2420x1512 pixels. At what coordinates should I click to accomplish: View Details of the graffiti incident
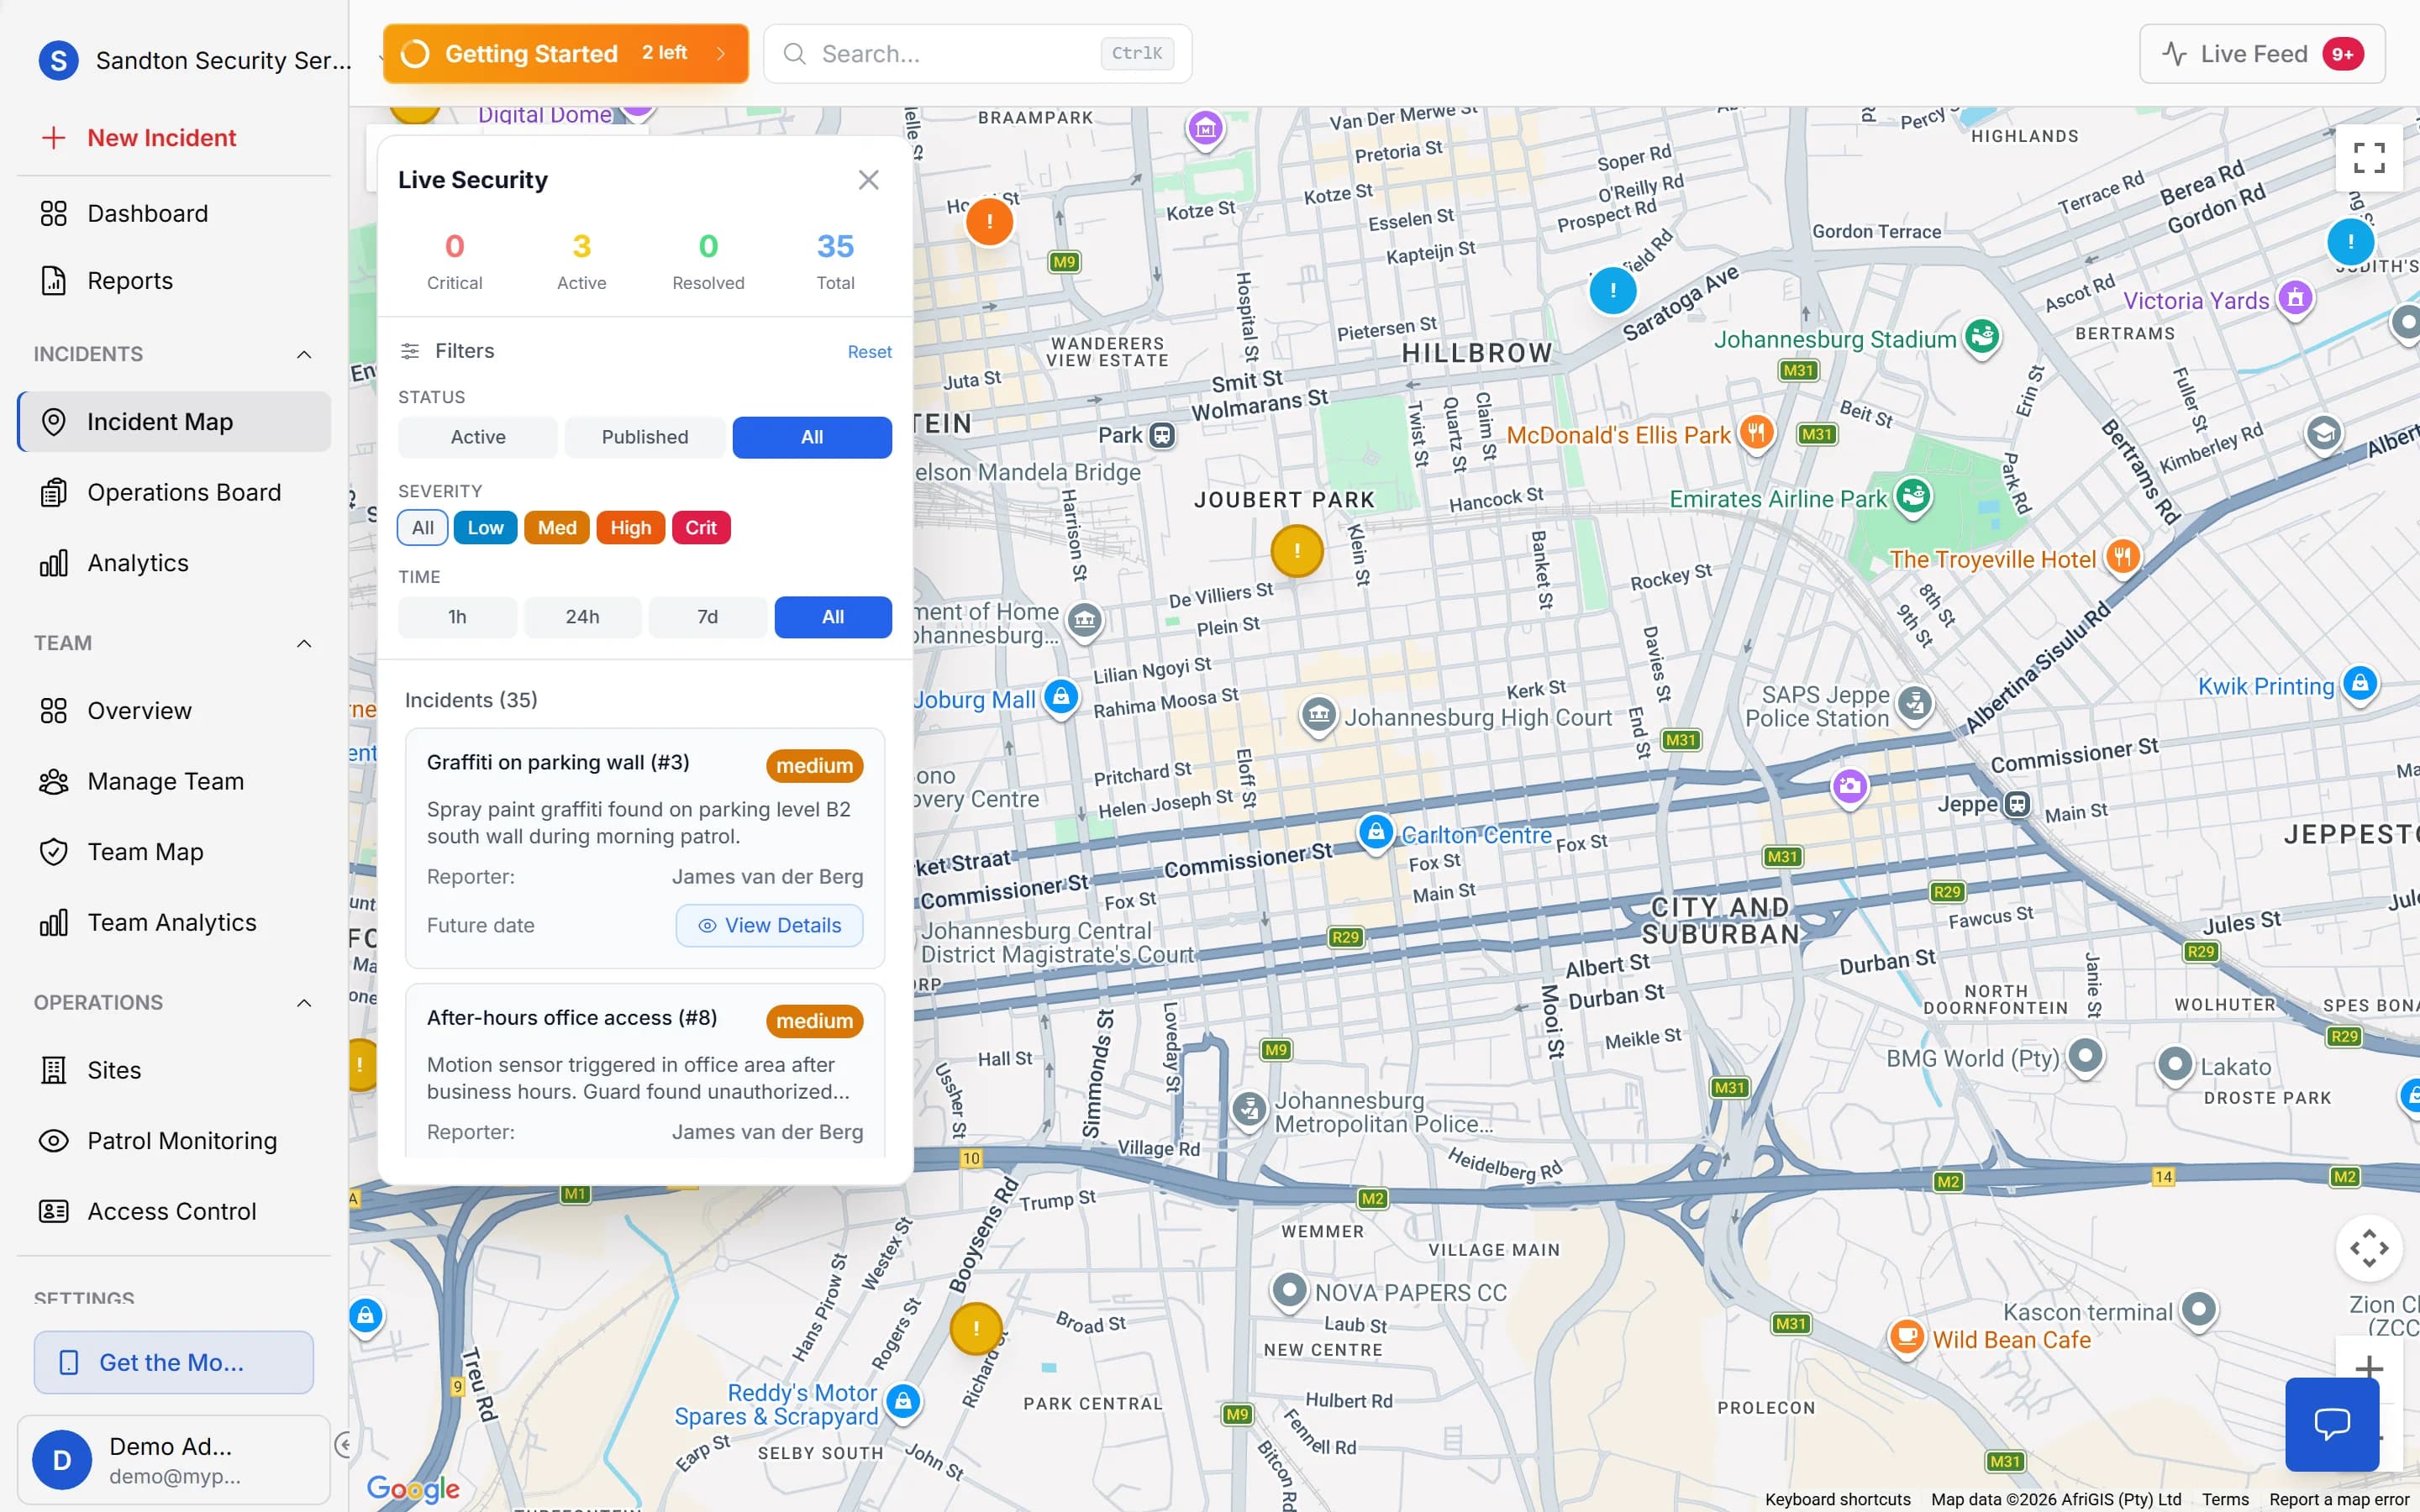(769, 925)
